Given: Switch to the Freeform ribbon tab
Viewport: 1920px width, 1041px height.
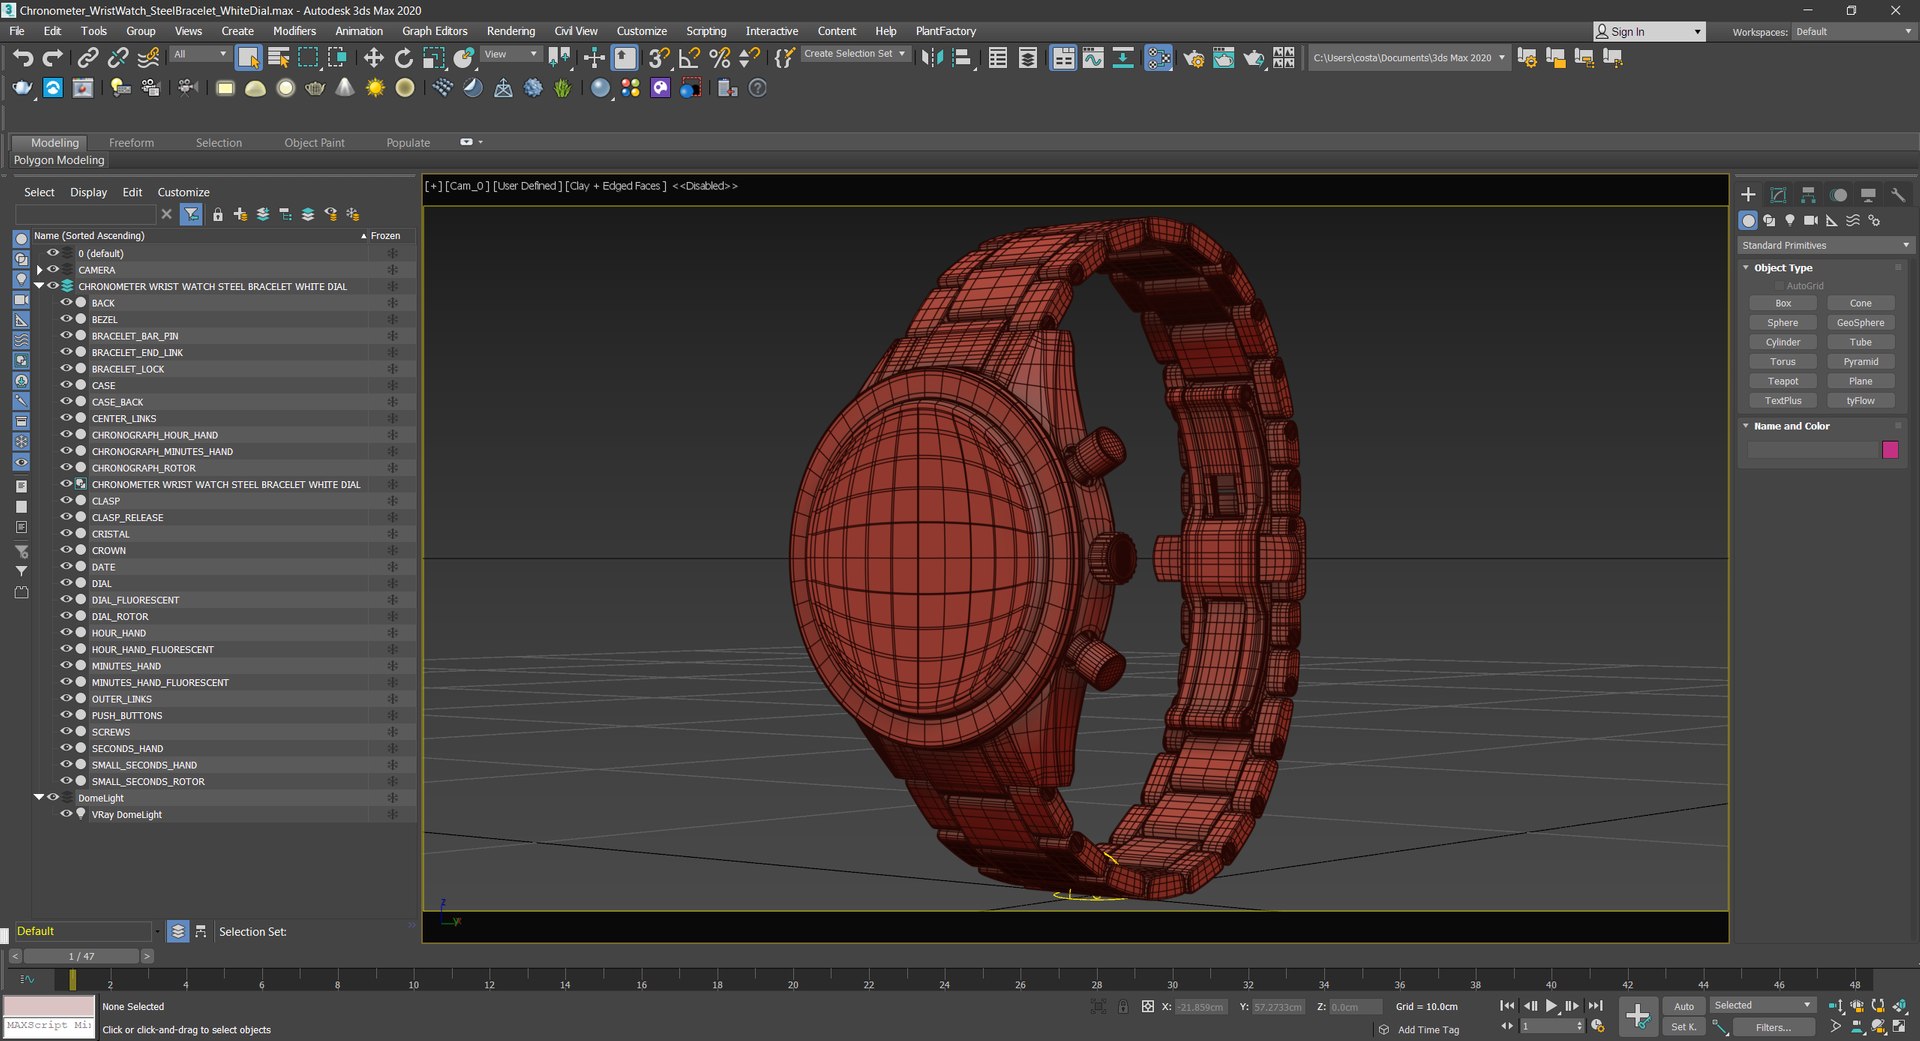Looking at the screenshot, I should 131,143.
